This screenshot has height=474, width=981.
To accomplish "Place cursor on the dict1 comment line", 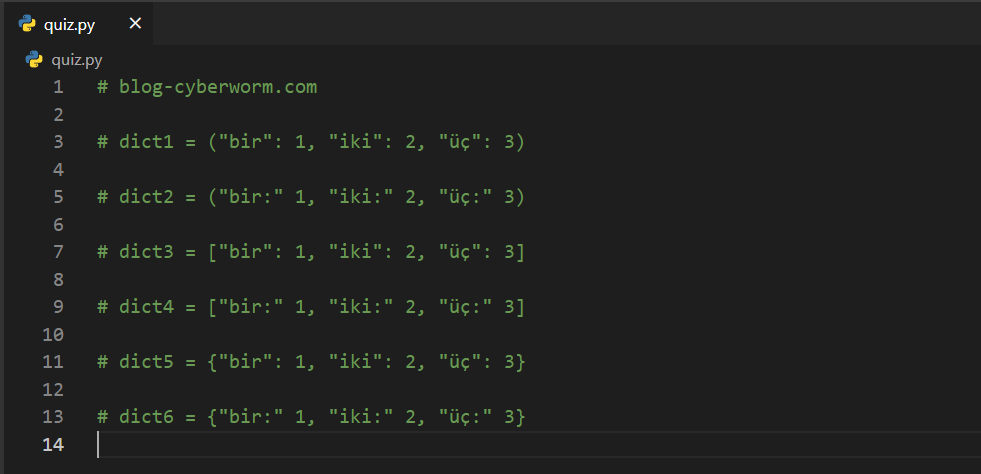I will [x=310, y=142].
